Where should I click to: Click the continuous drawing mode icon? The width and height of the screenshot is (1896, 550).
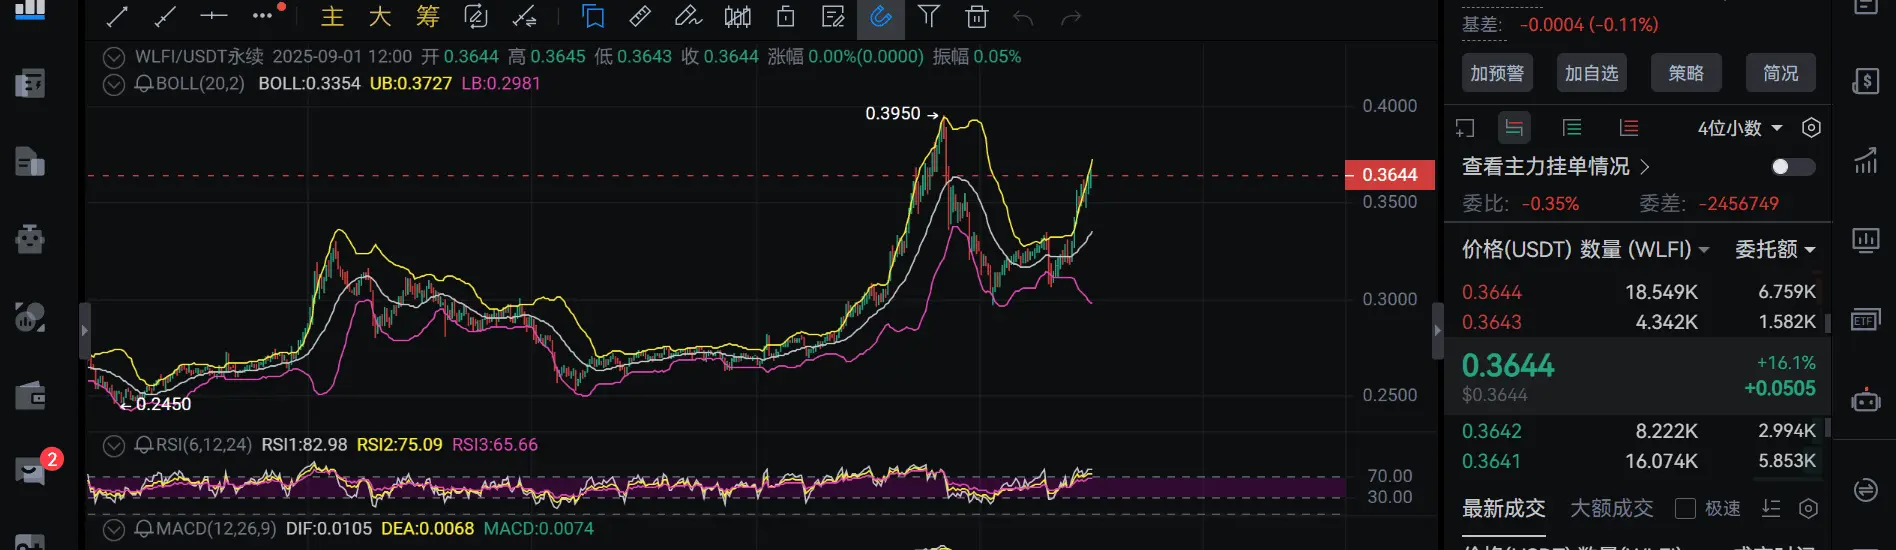[476, 16]
